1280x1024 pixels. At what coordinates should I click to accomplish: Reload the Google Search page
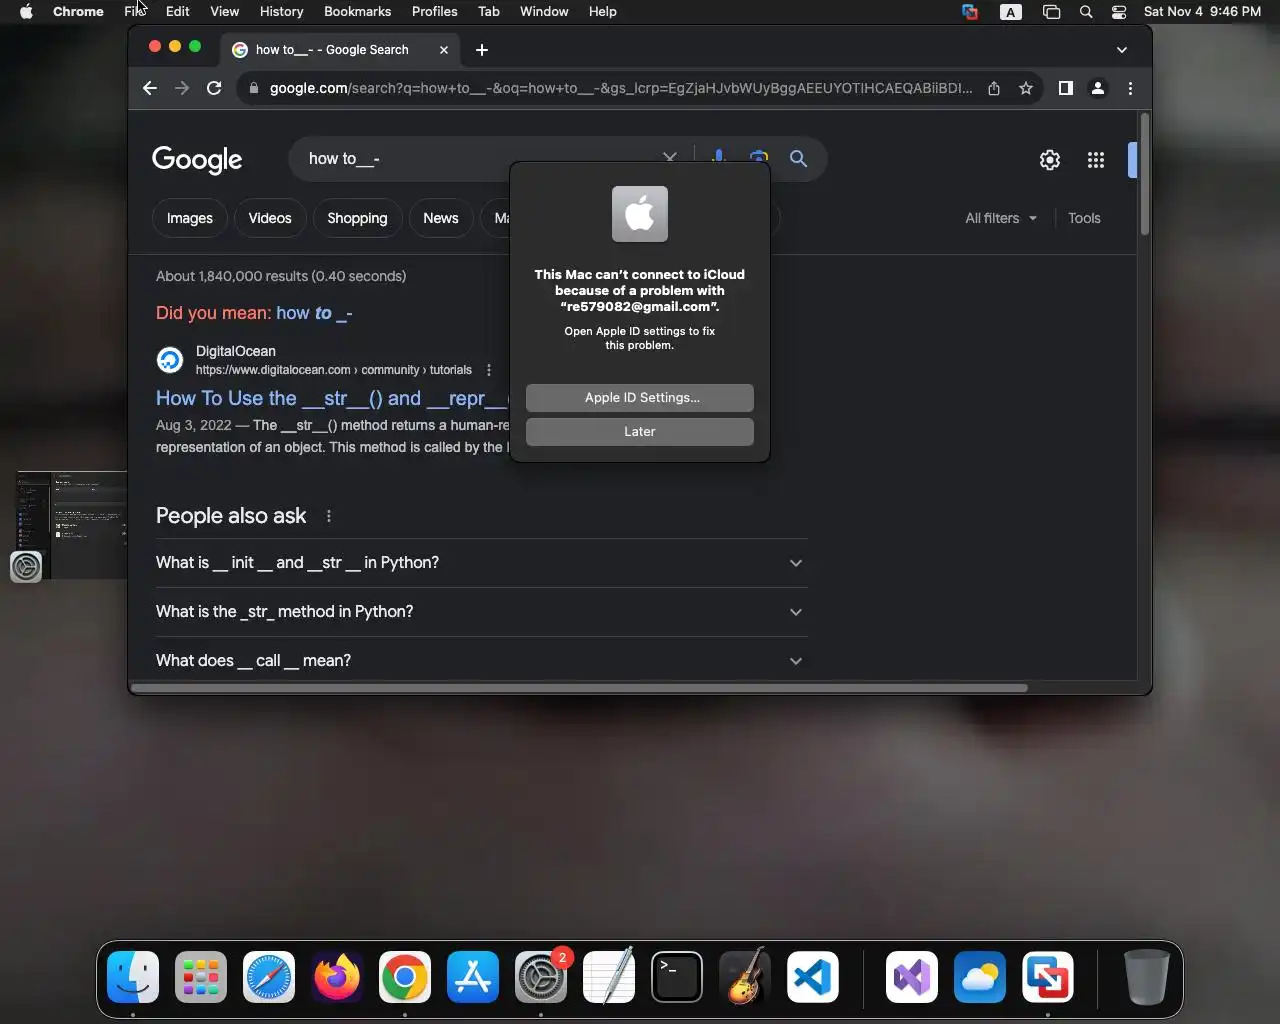tap(214, 88)
